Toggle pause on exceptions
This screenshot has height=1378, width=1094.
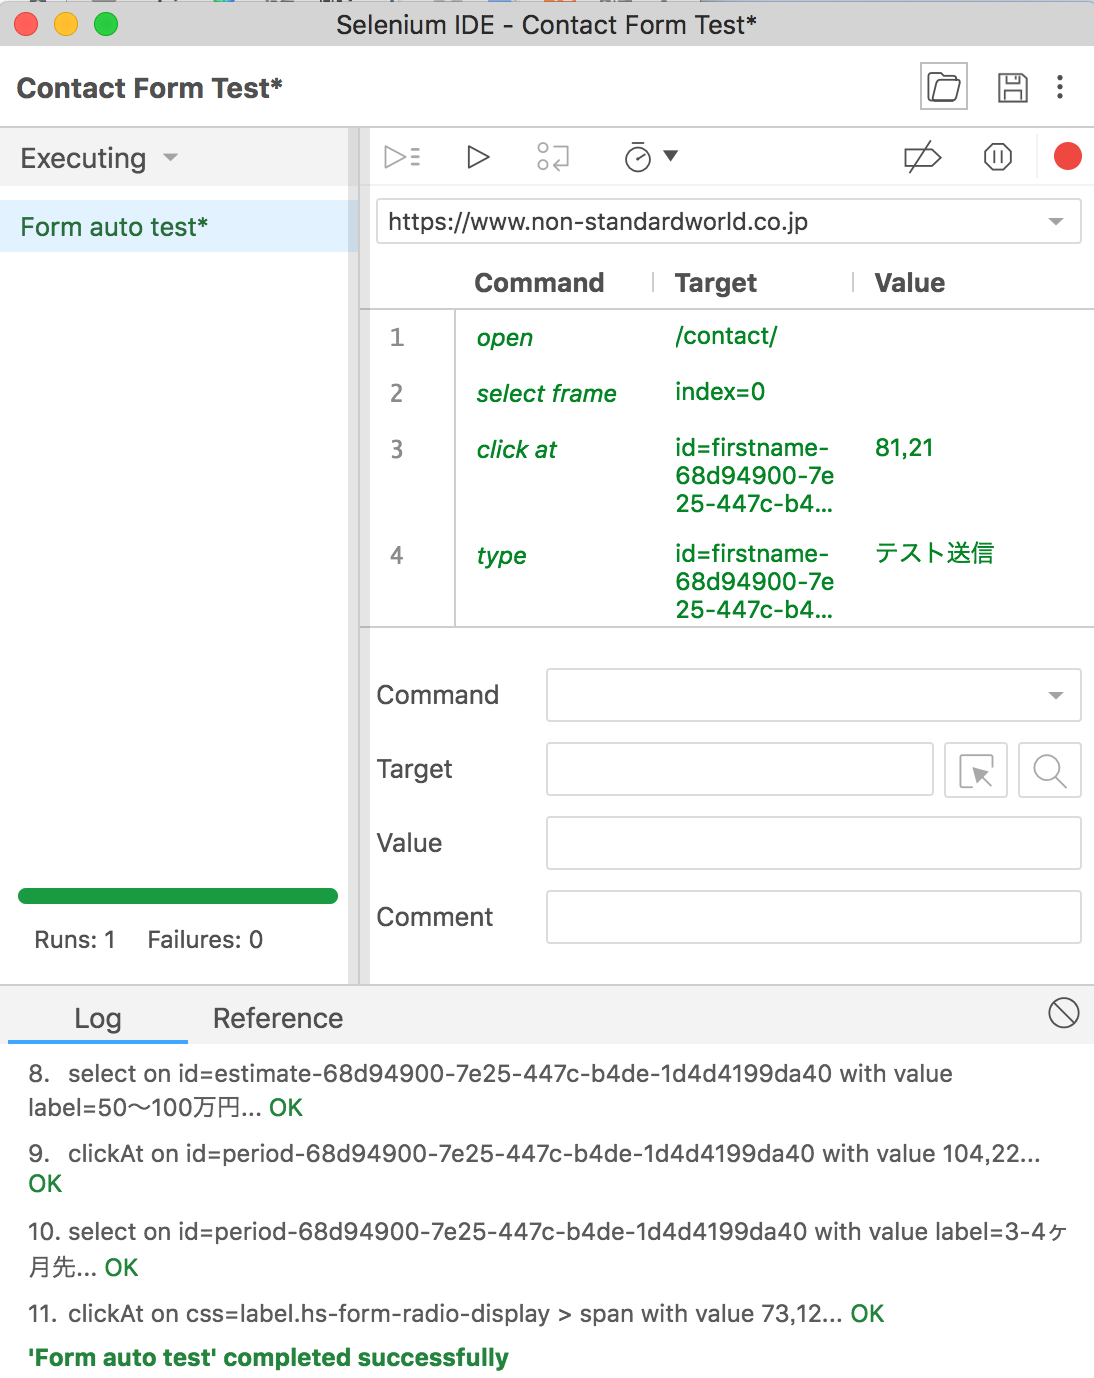point(998,157)
